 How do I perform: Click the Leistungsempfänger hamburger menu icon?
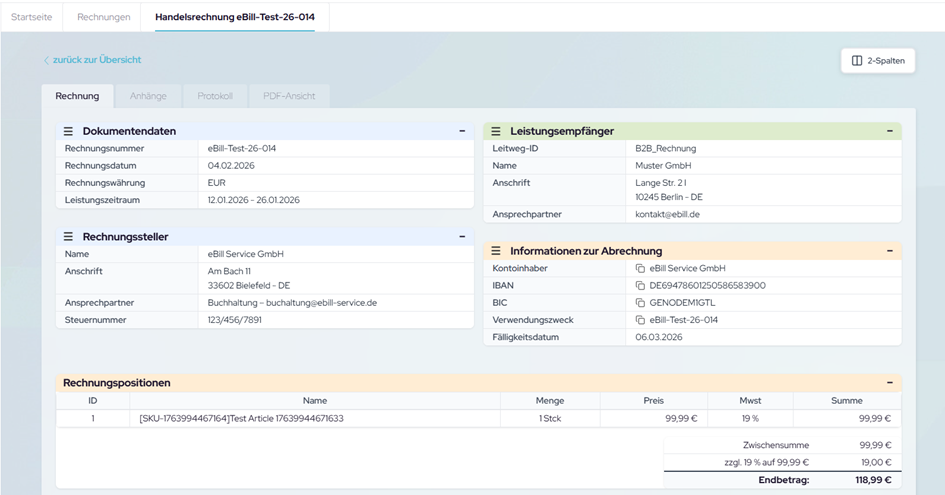496,131
